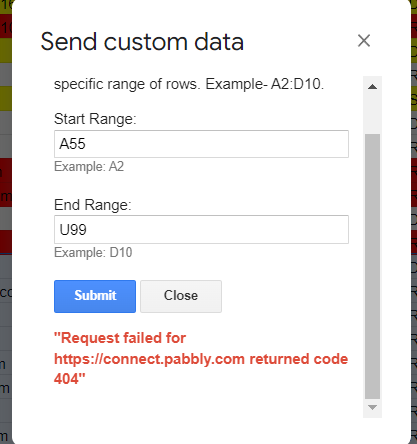
Task: Click the Send custom data title
Action: coord(142,42)
